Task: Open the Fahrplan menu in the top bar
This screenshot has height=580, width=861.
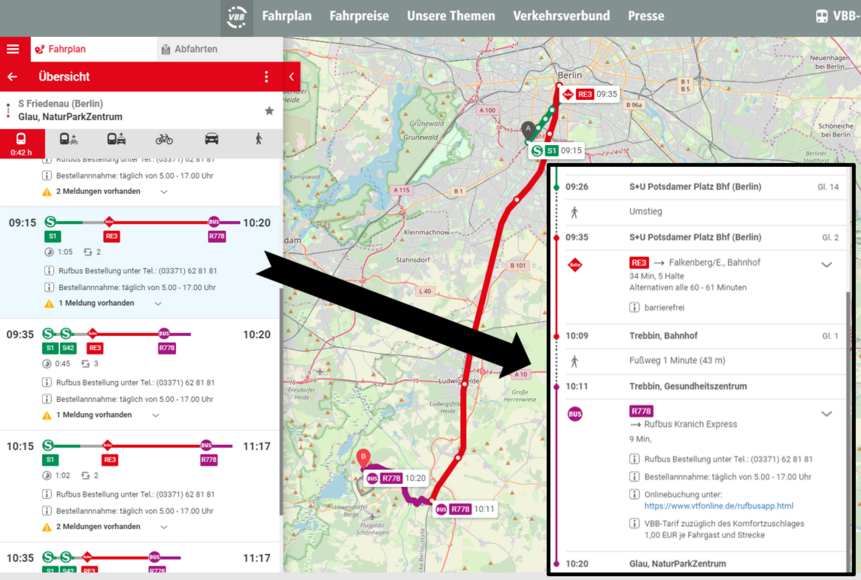Action: point(287,16)
